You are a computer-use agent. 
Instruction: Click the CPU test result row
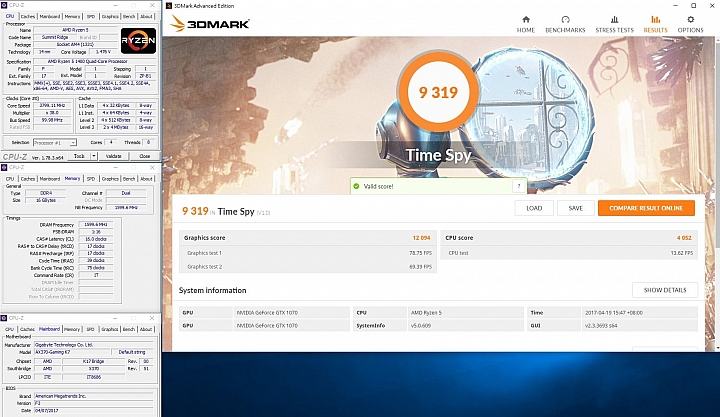(x=569, y=253)
